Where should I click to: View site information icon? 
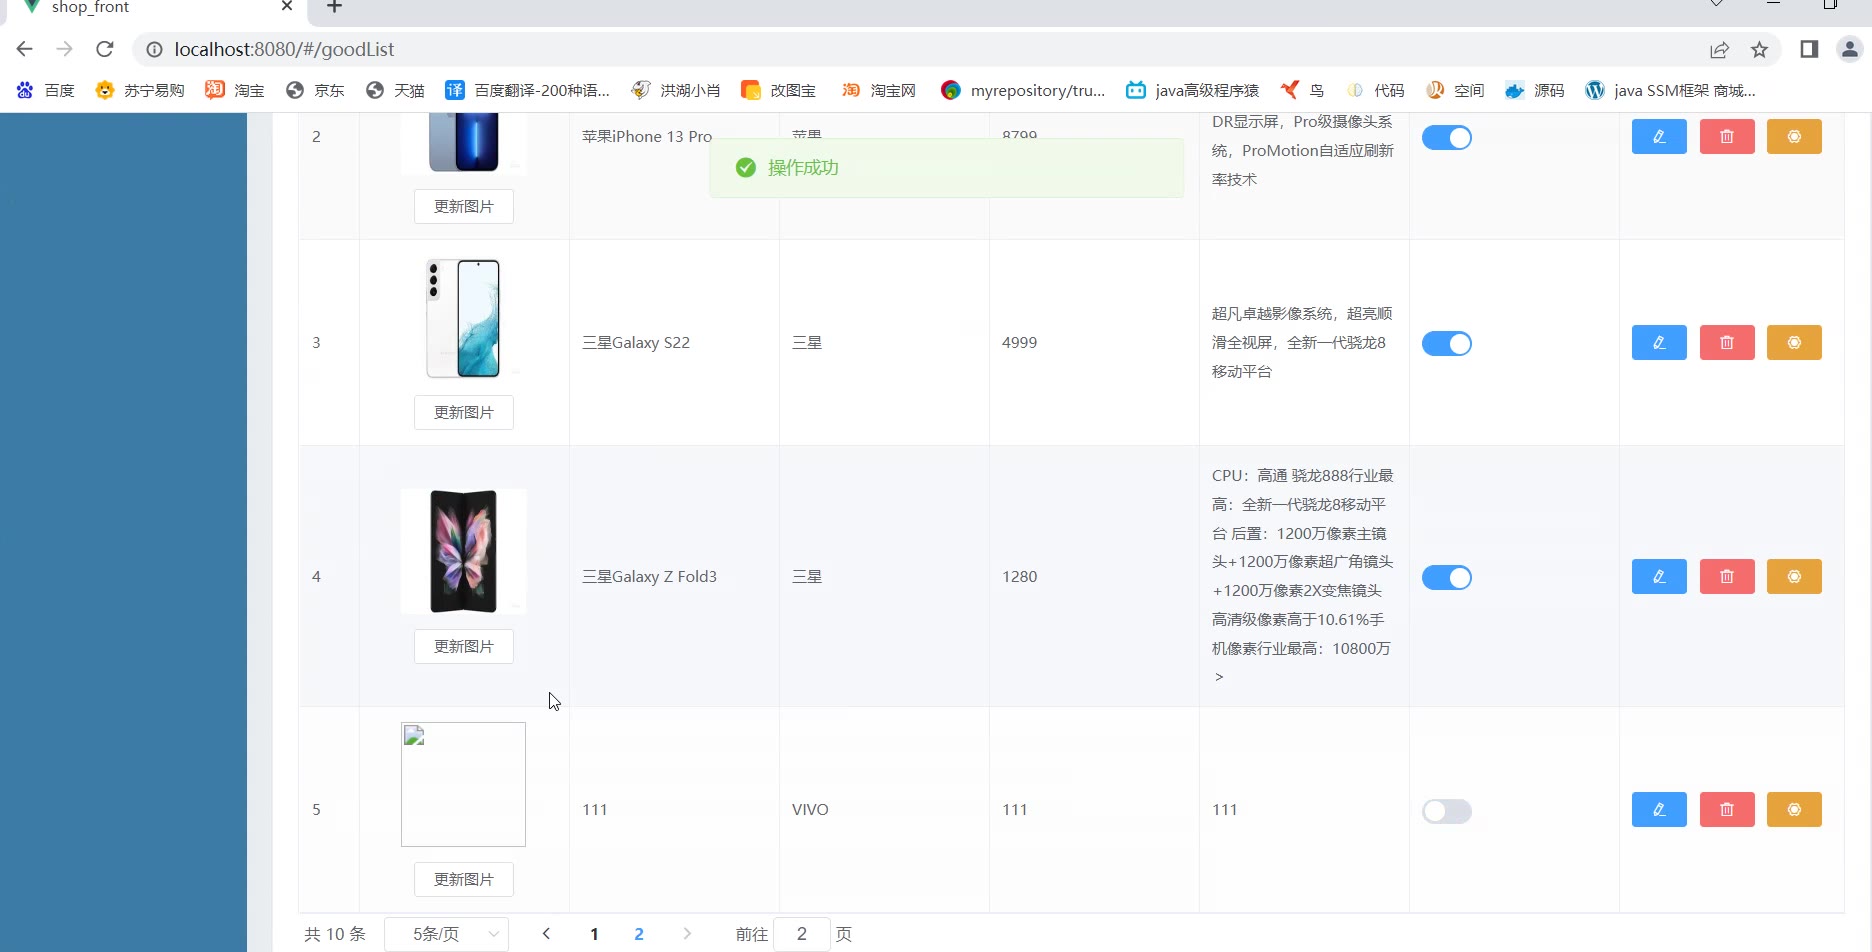coord(154,49)
